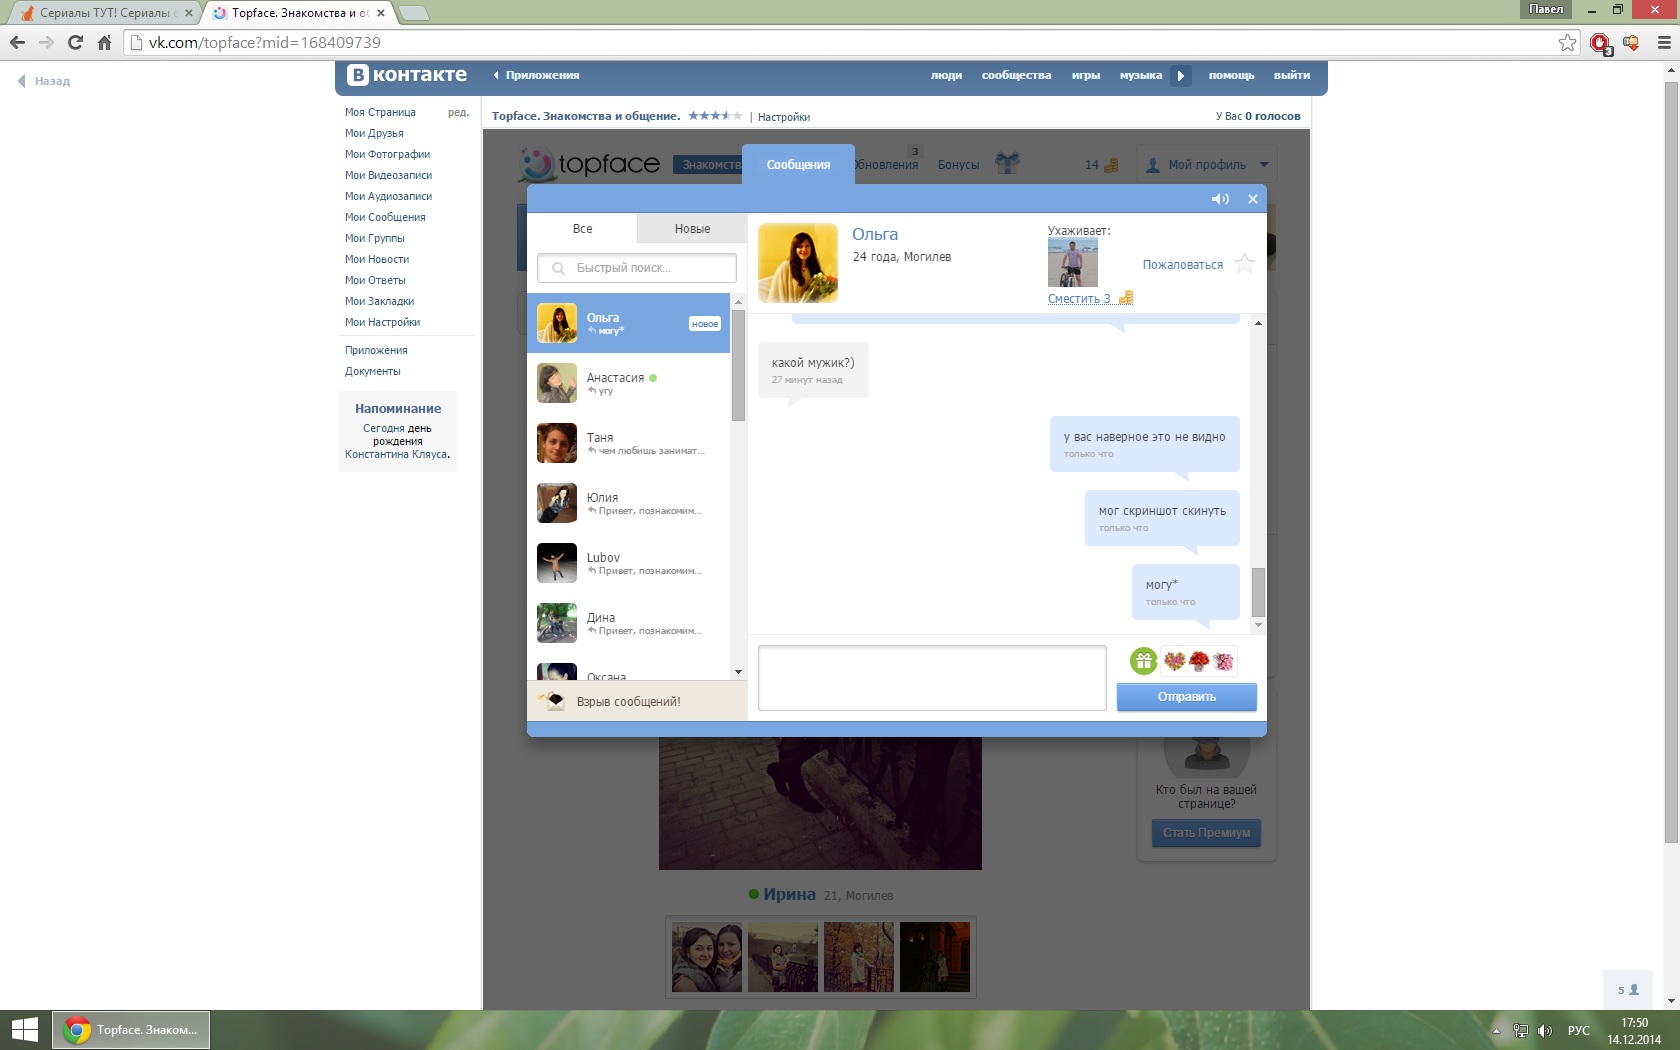Send the red roses gift

pyautogui.click(x=1199, y=661)
